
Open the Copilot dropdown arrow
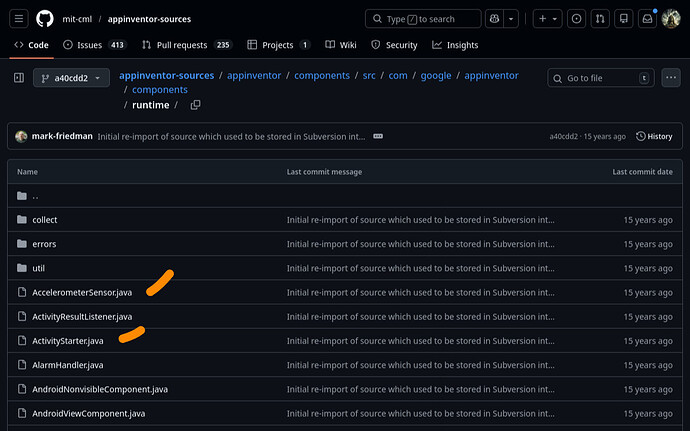(512, 19)
